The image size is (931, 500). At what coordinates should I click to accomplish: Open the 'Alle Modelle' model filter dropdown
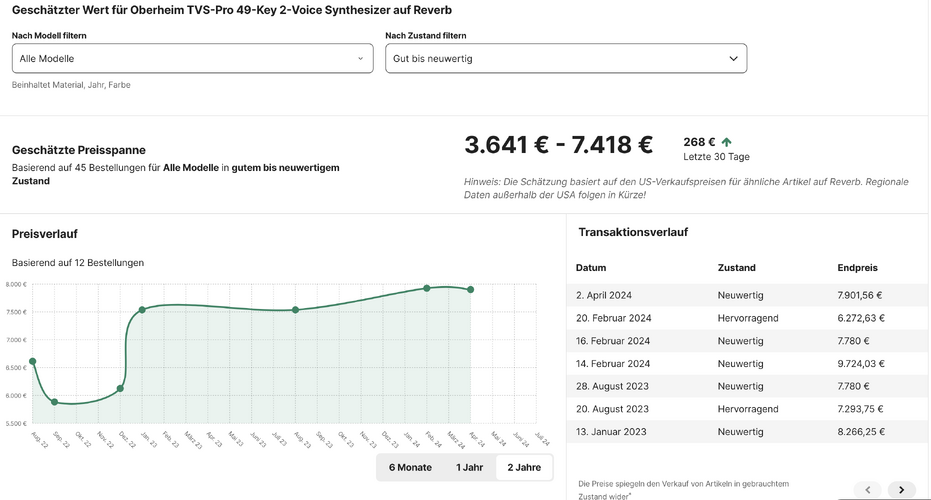(x=192, y=58)
